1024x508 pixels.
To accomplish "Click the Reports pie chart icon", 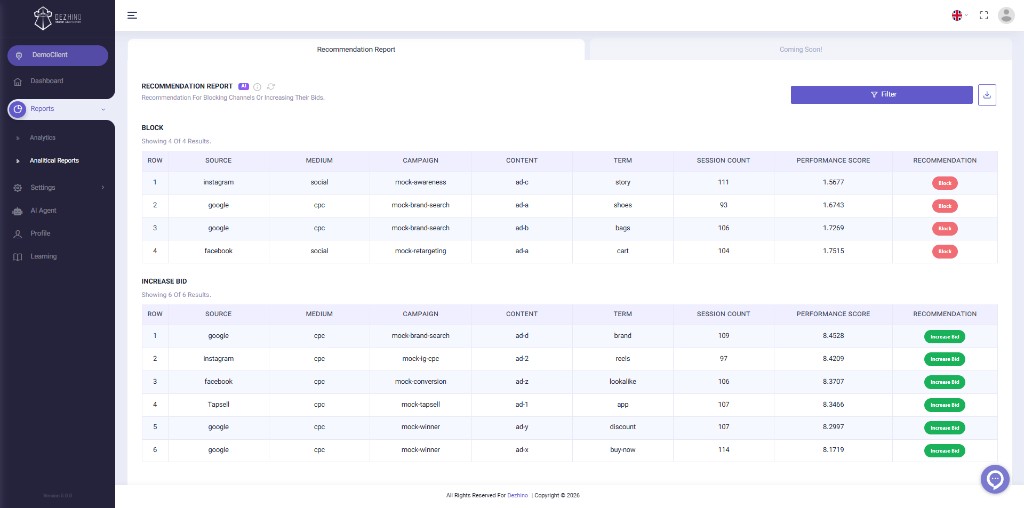I will click(x=18, y=109).
